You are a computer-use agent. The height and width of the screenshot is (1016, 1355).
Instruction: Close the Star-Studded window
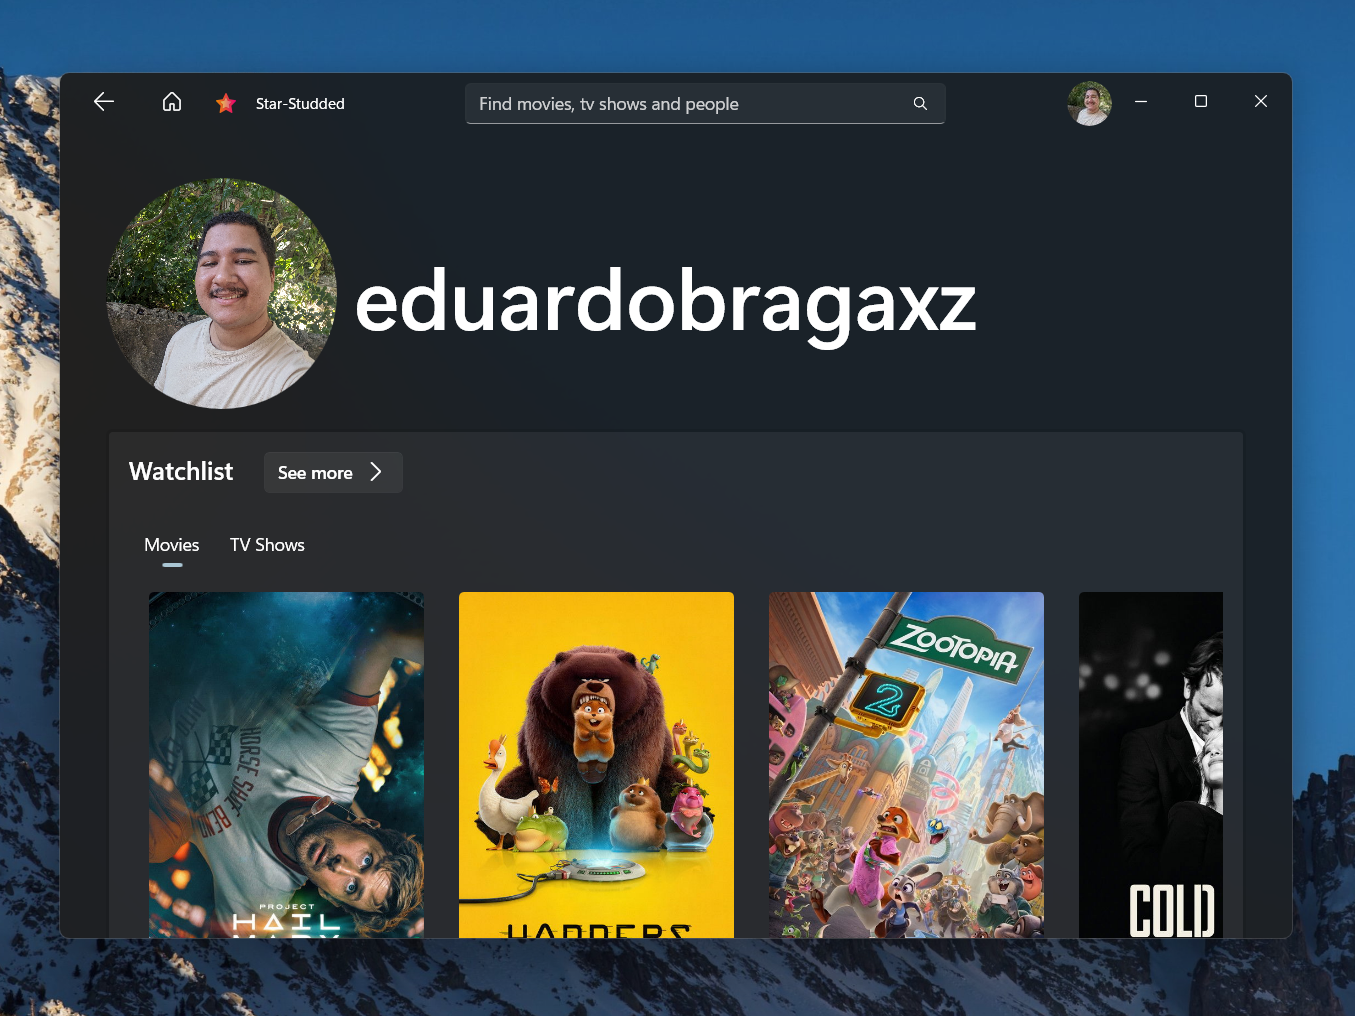(1261, 102)
